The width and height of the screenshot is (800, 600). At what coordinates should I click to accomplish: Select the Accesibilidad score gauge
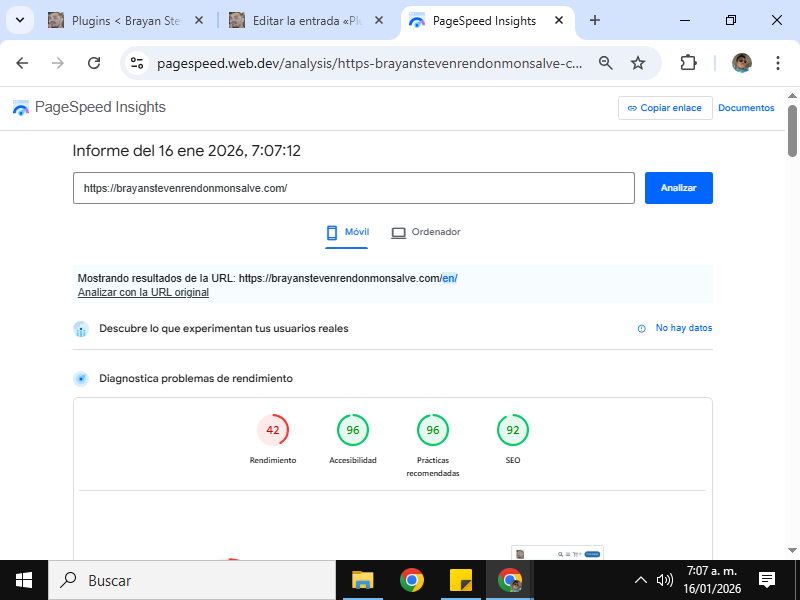click(353, 430)
